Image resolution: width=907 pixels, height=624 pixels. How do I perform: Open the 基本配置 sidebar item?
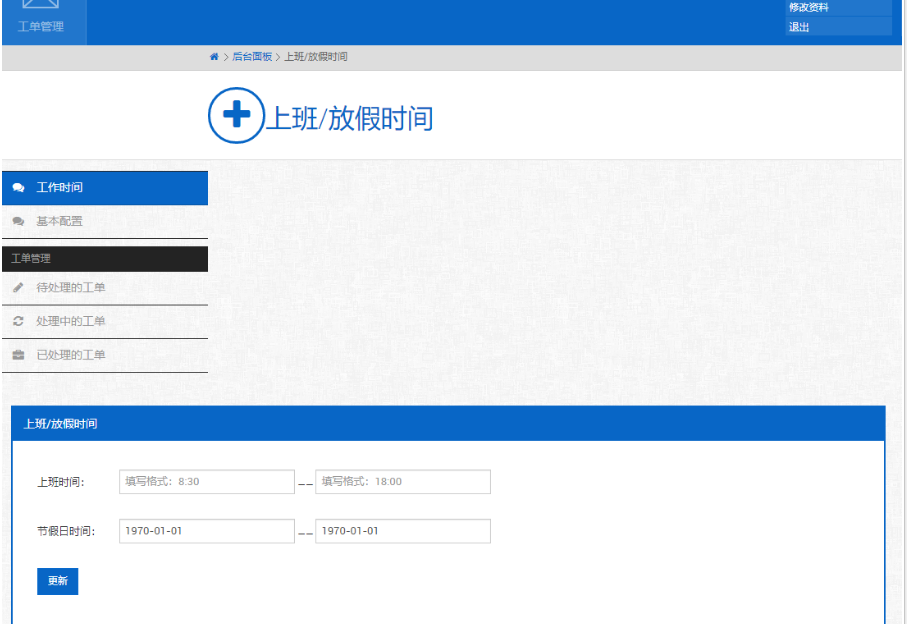(105, 221)
